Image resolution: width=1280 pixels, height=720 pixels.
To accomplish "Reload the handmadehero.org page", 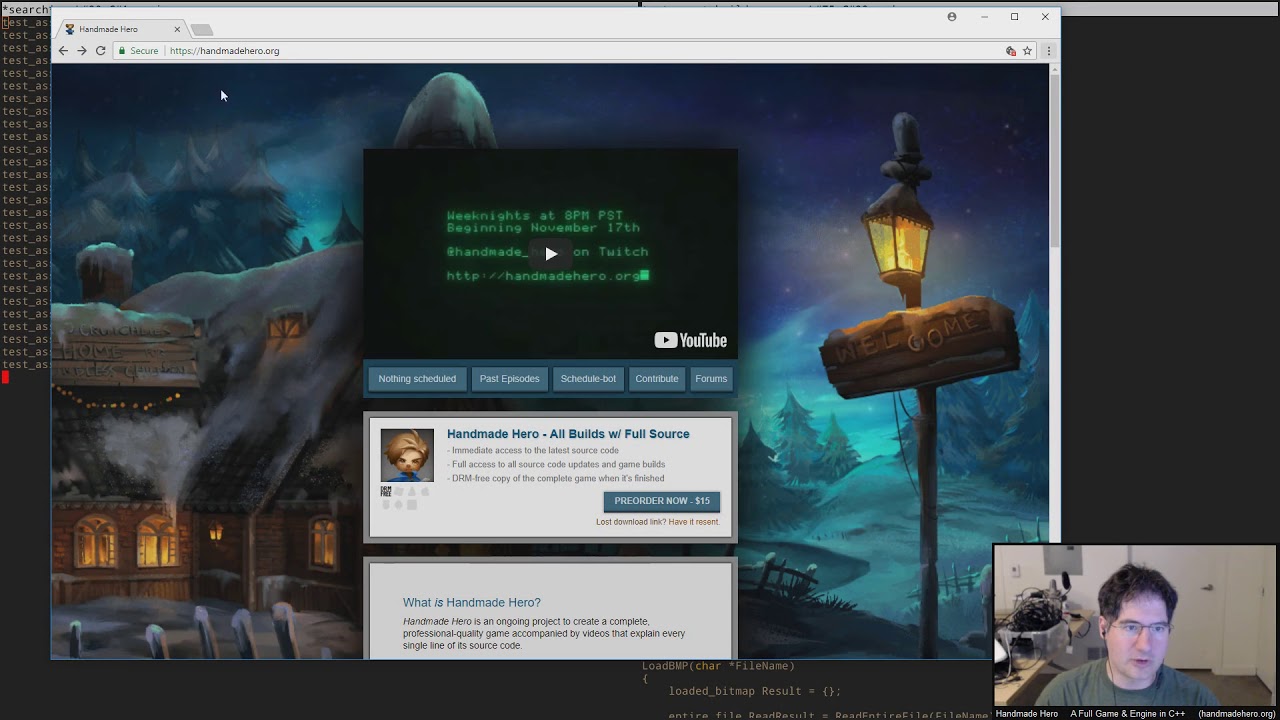I will tap(101, 51).
